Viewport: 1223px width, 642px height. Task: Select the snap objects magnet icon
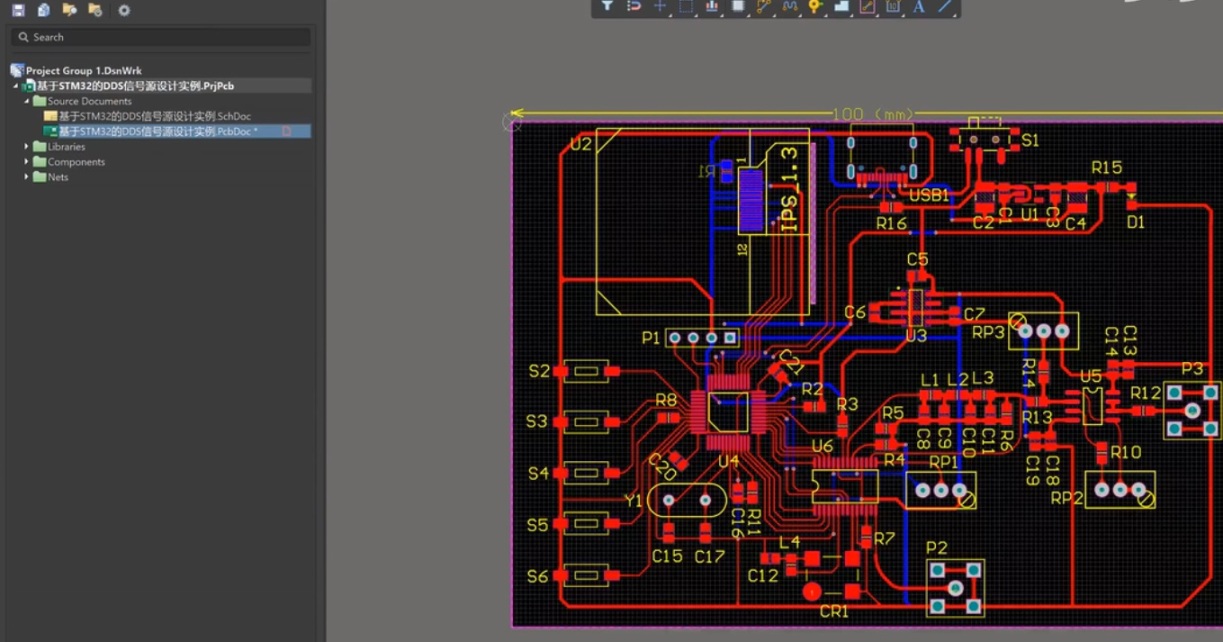[x=634, y=6]
